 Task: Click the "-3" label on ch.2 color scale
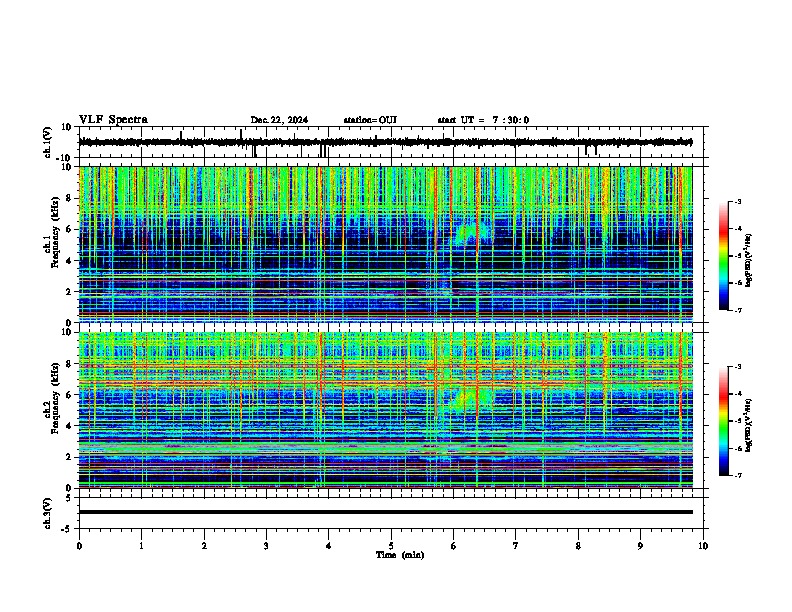[x=738, y=367]
